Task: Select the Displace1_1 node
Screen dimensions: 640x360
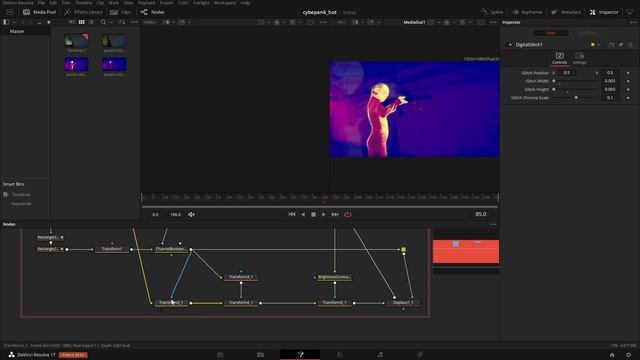Action: (x=403, y=303)
